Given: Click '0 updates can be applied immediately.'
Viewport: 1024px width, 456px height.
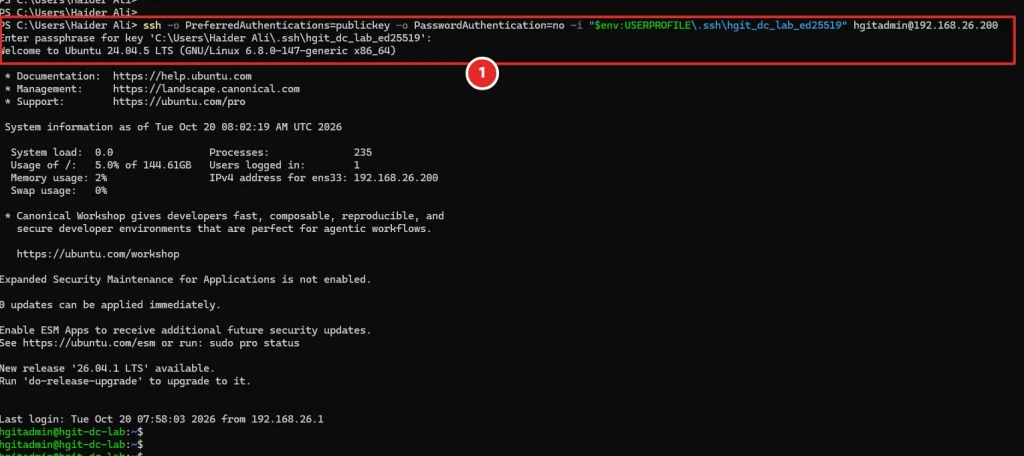Looking at the screenshot, I should (x=110, y=305).
